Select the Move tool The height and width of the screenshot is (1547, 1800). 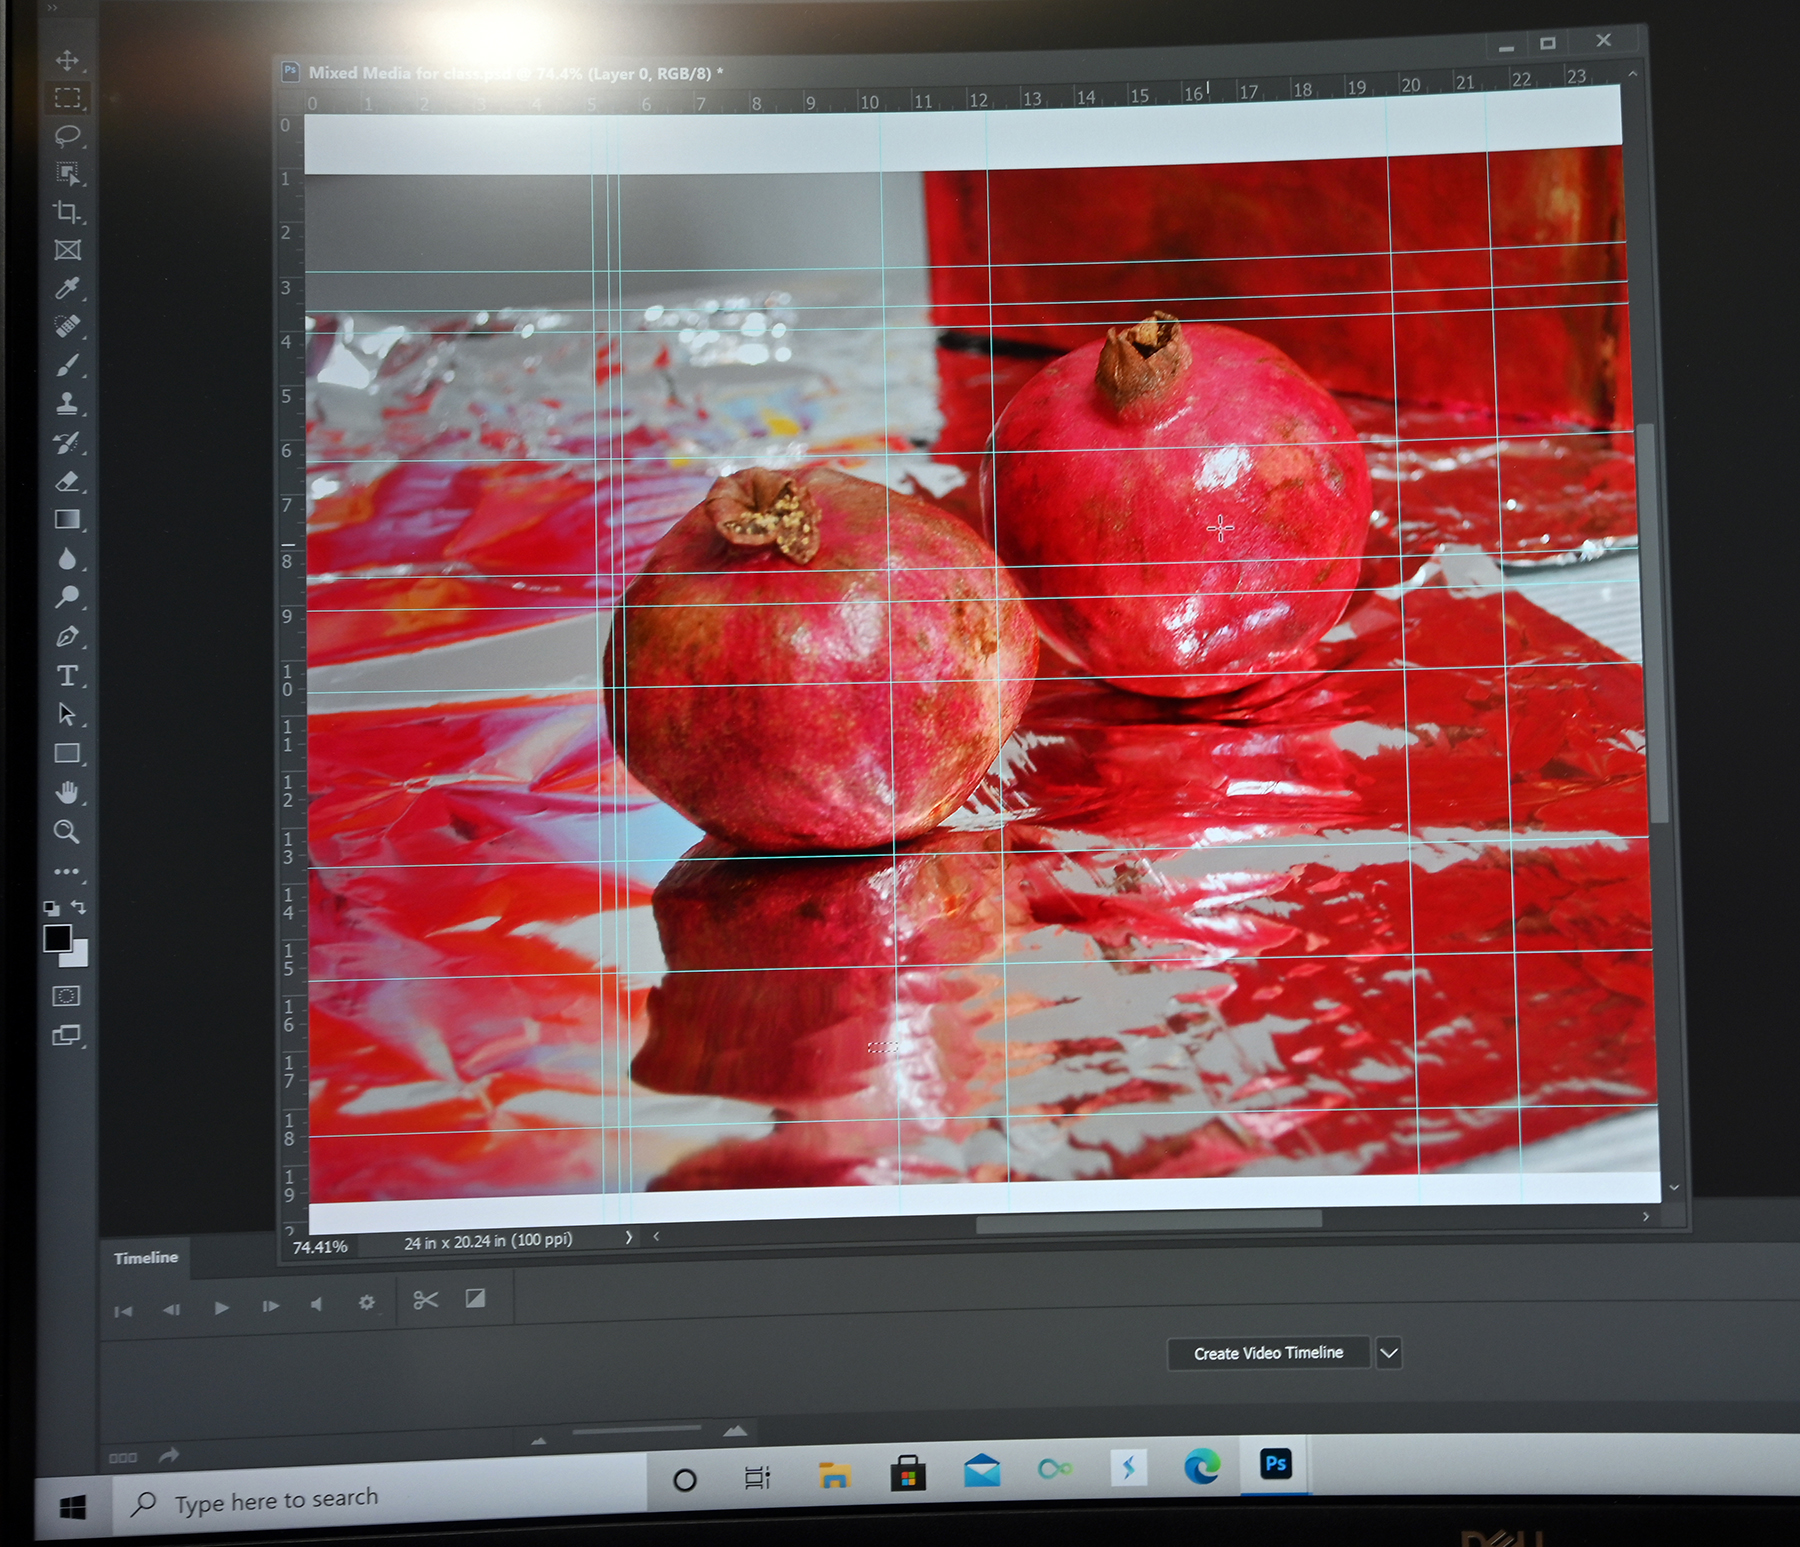(x=67, y=60)
